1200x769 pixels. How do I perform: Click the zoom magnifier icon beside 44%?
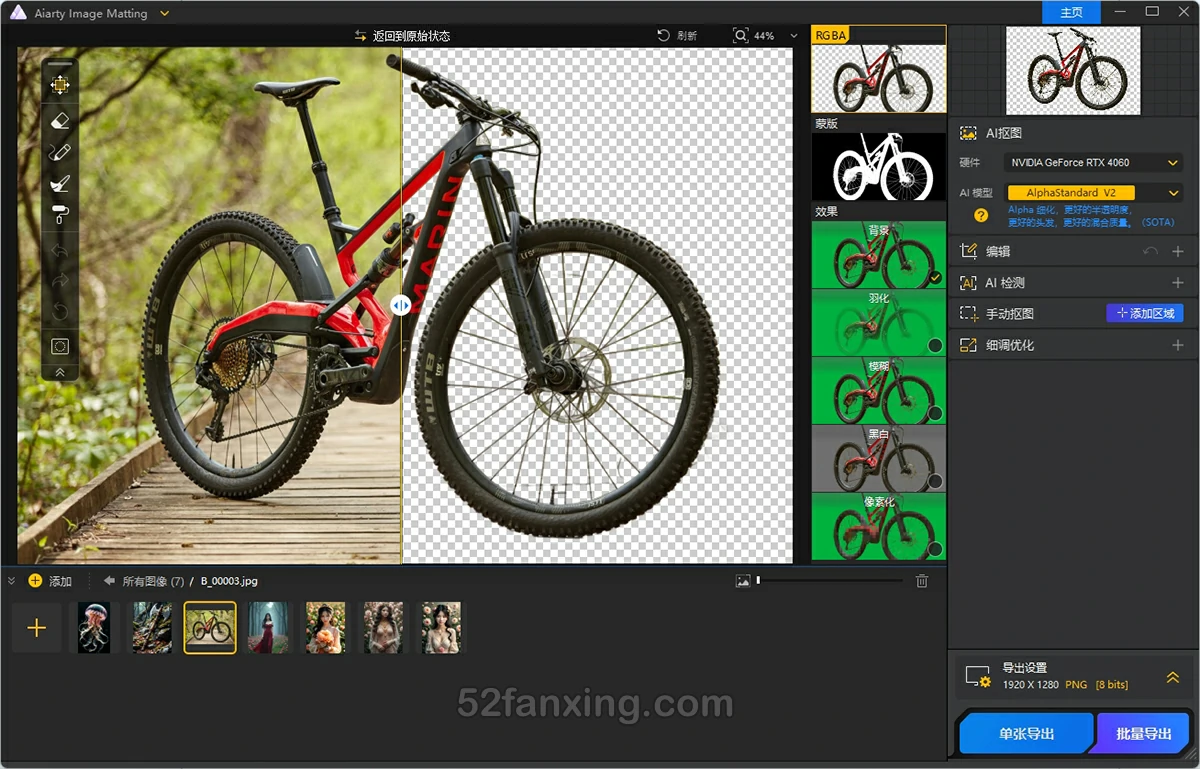pos(740,36)
